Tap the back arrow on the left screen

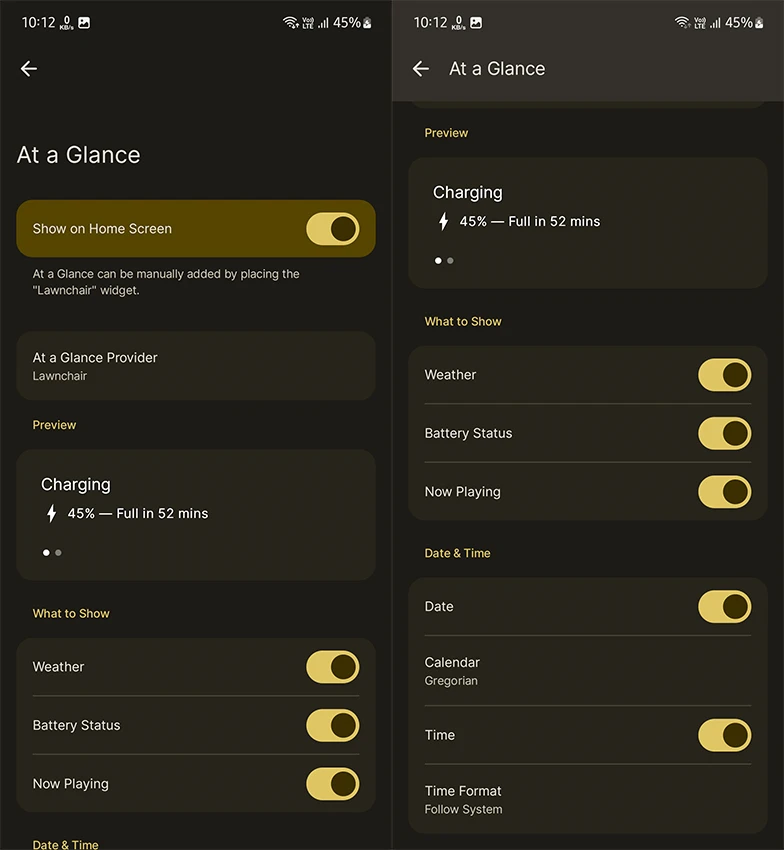coord(28,68)
